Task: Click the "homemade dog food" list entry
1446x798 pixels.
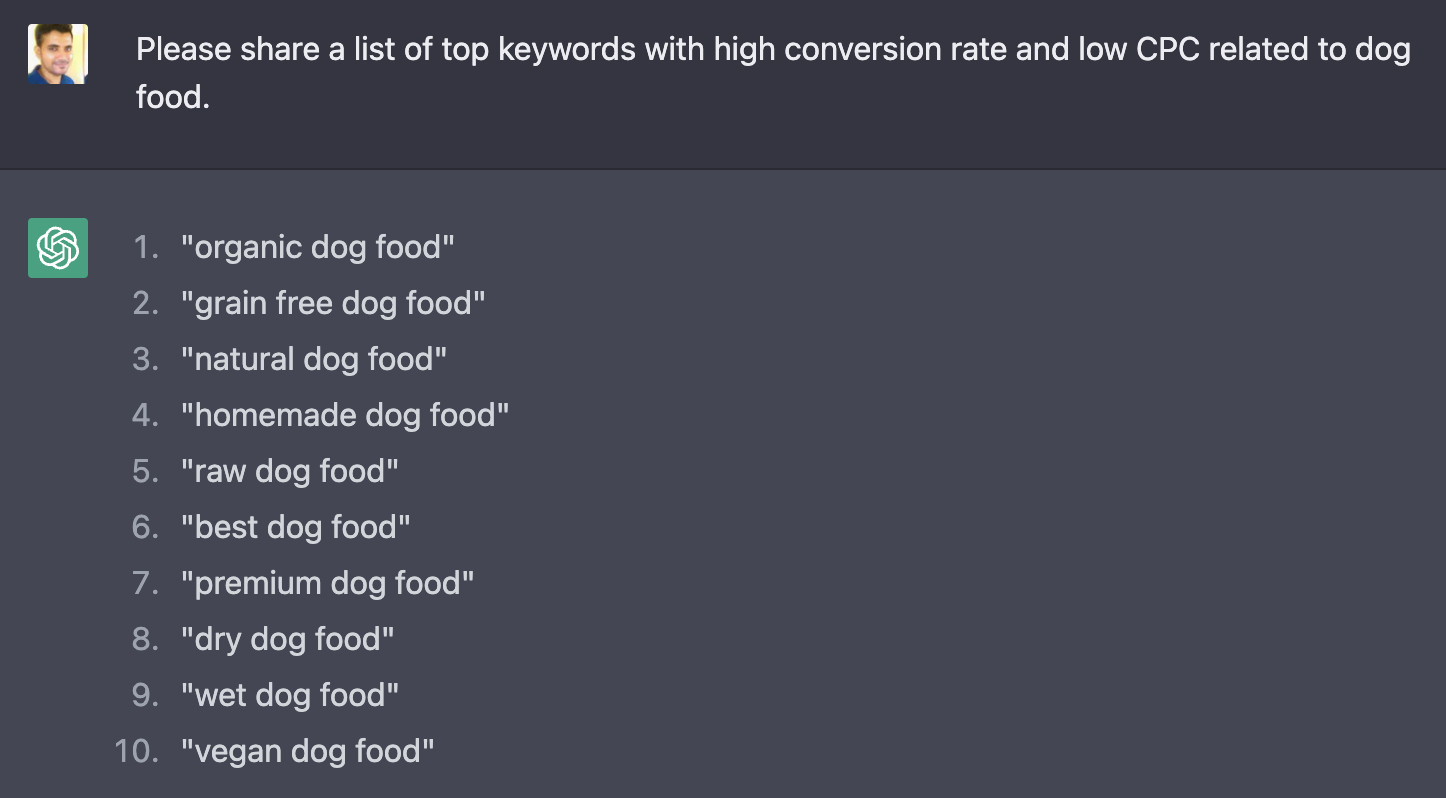Action: click(345, 415)
